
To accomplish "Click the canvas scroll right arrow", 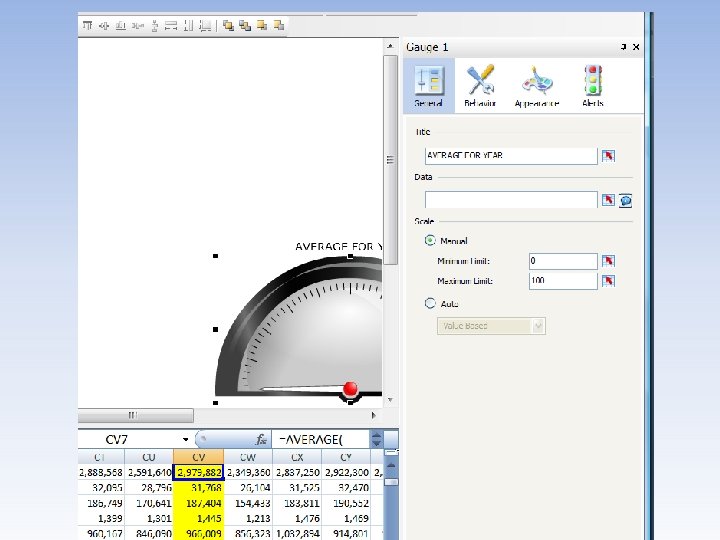I will click(x=373, y=415).
